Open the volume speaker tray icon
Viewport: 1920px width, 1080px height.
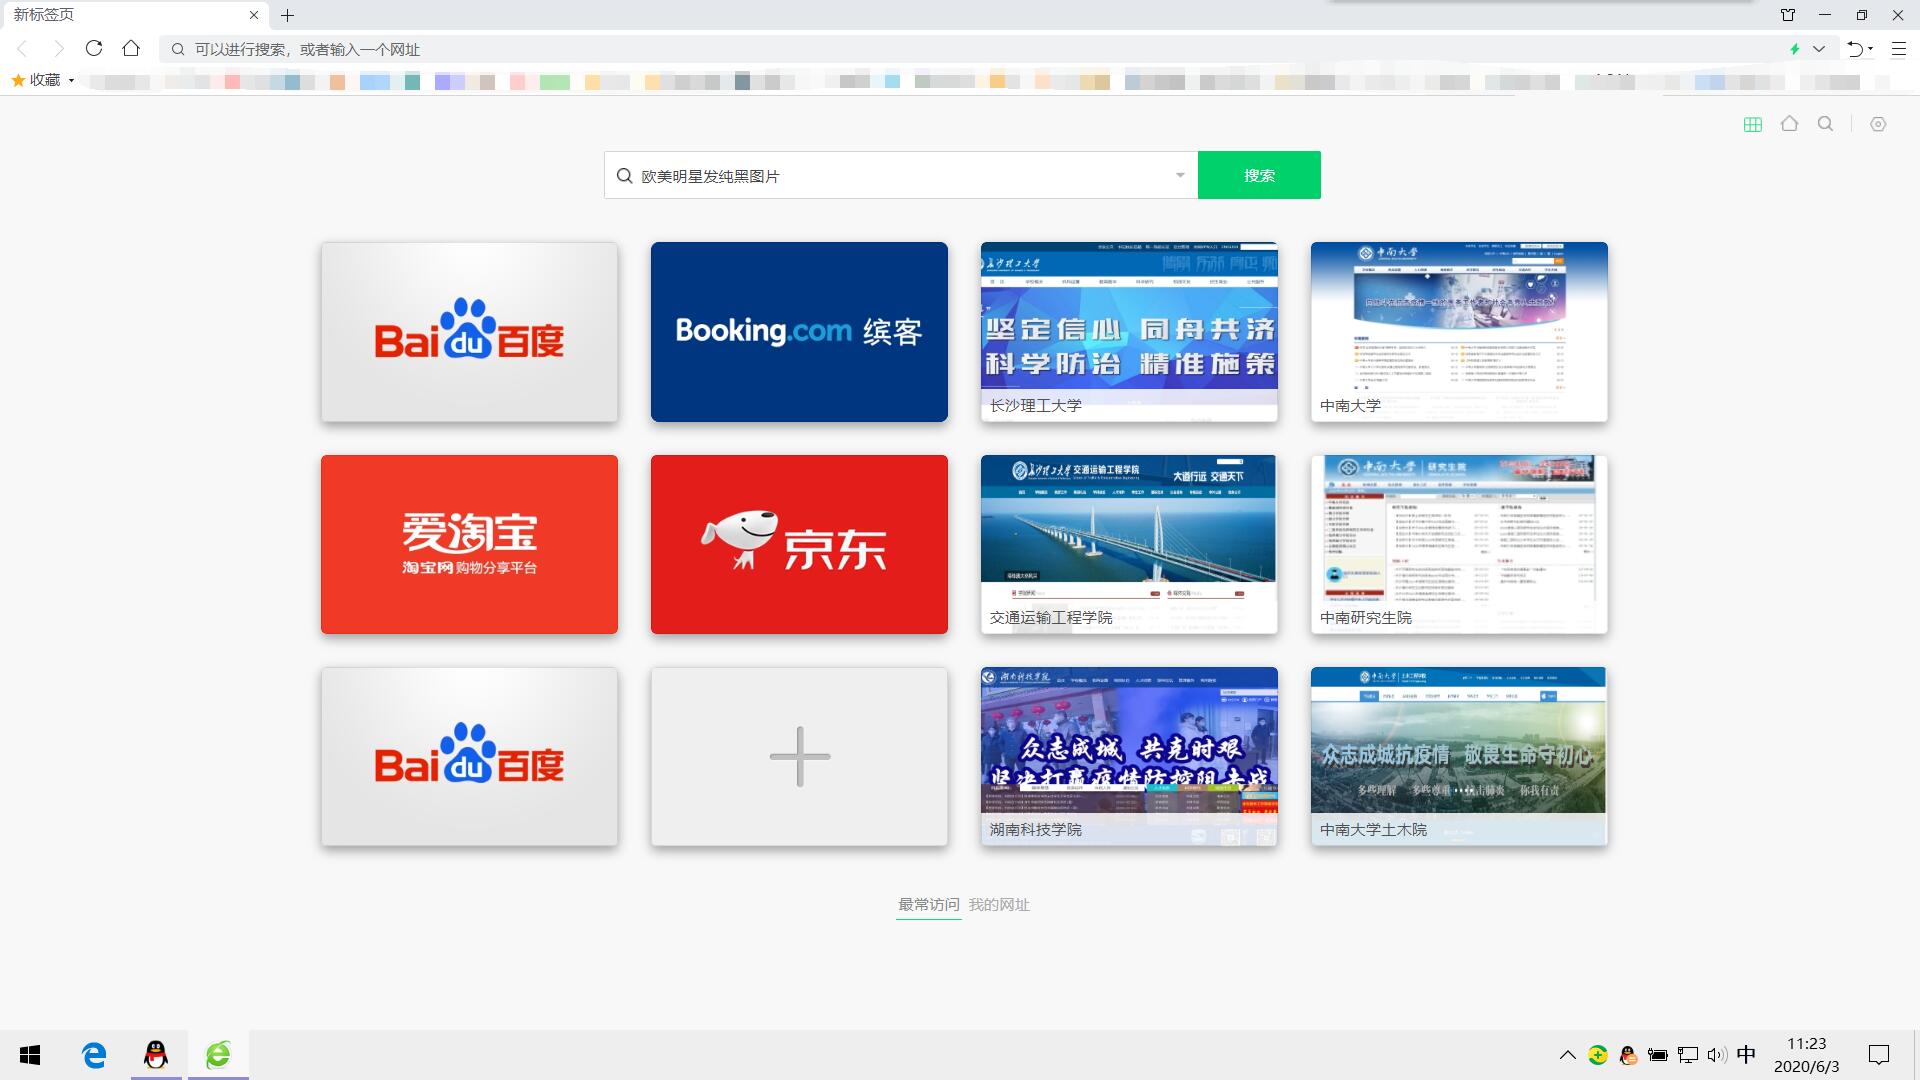click(x=1717, y=1055)
